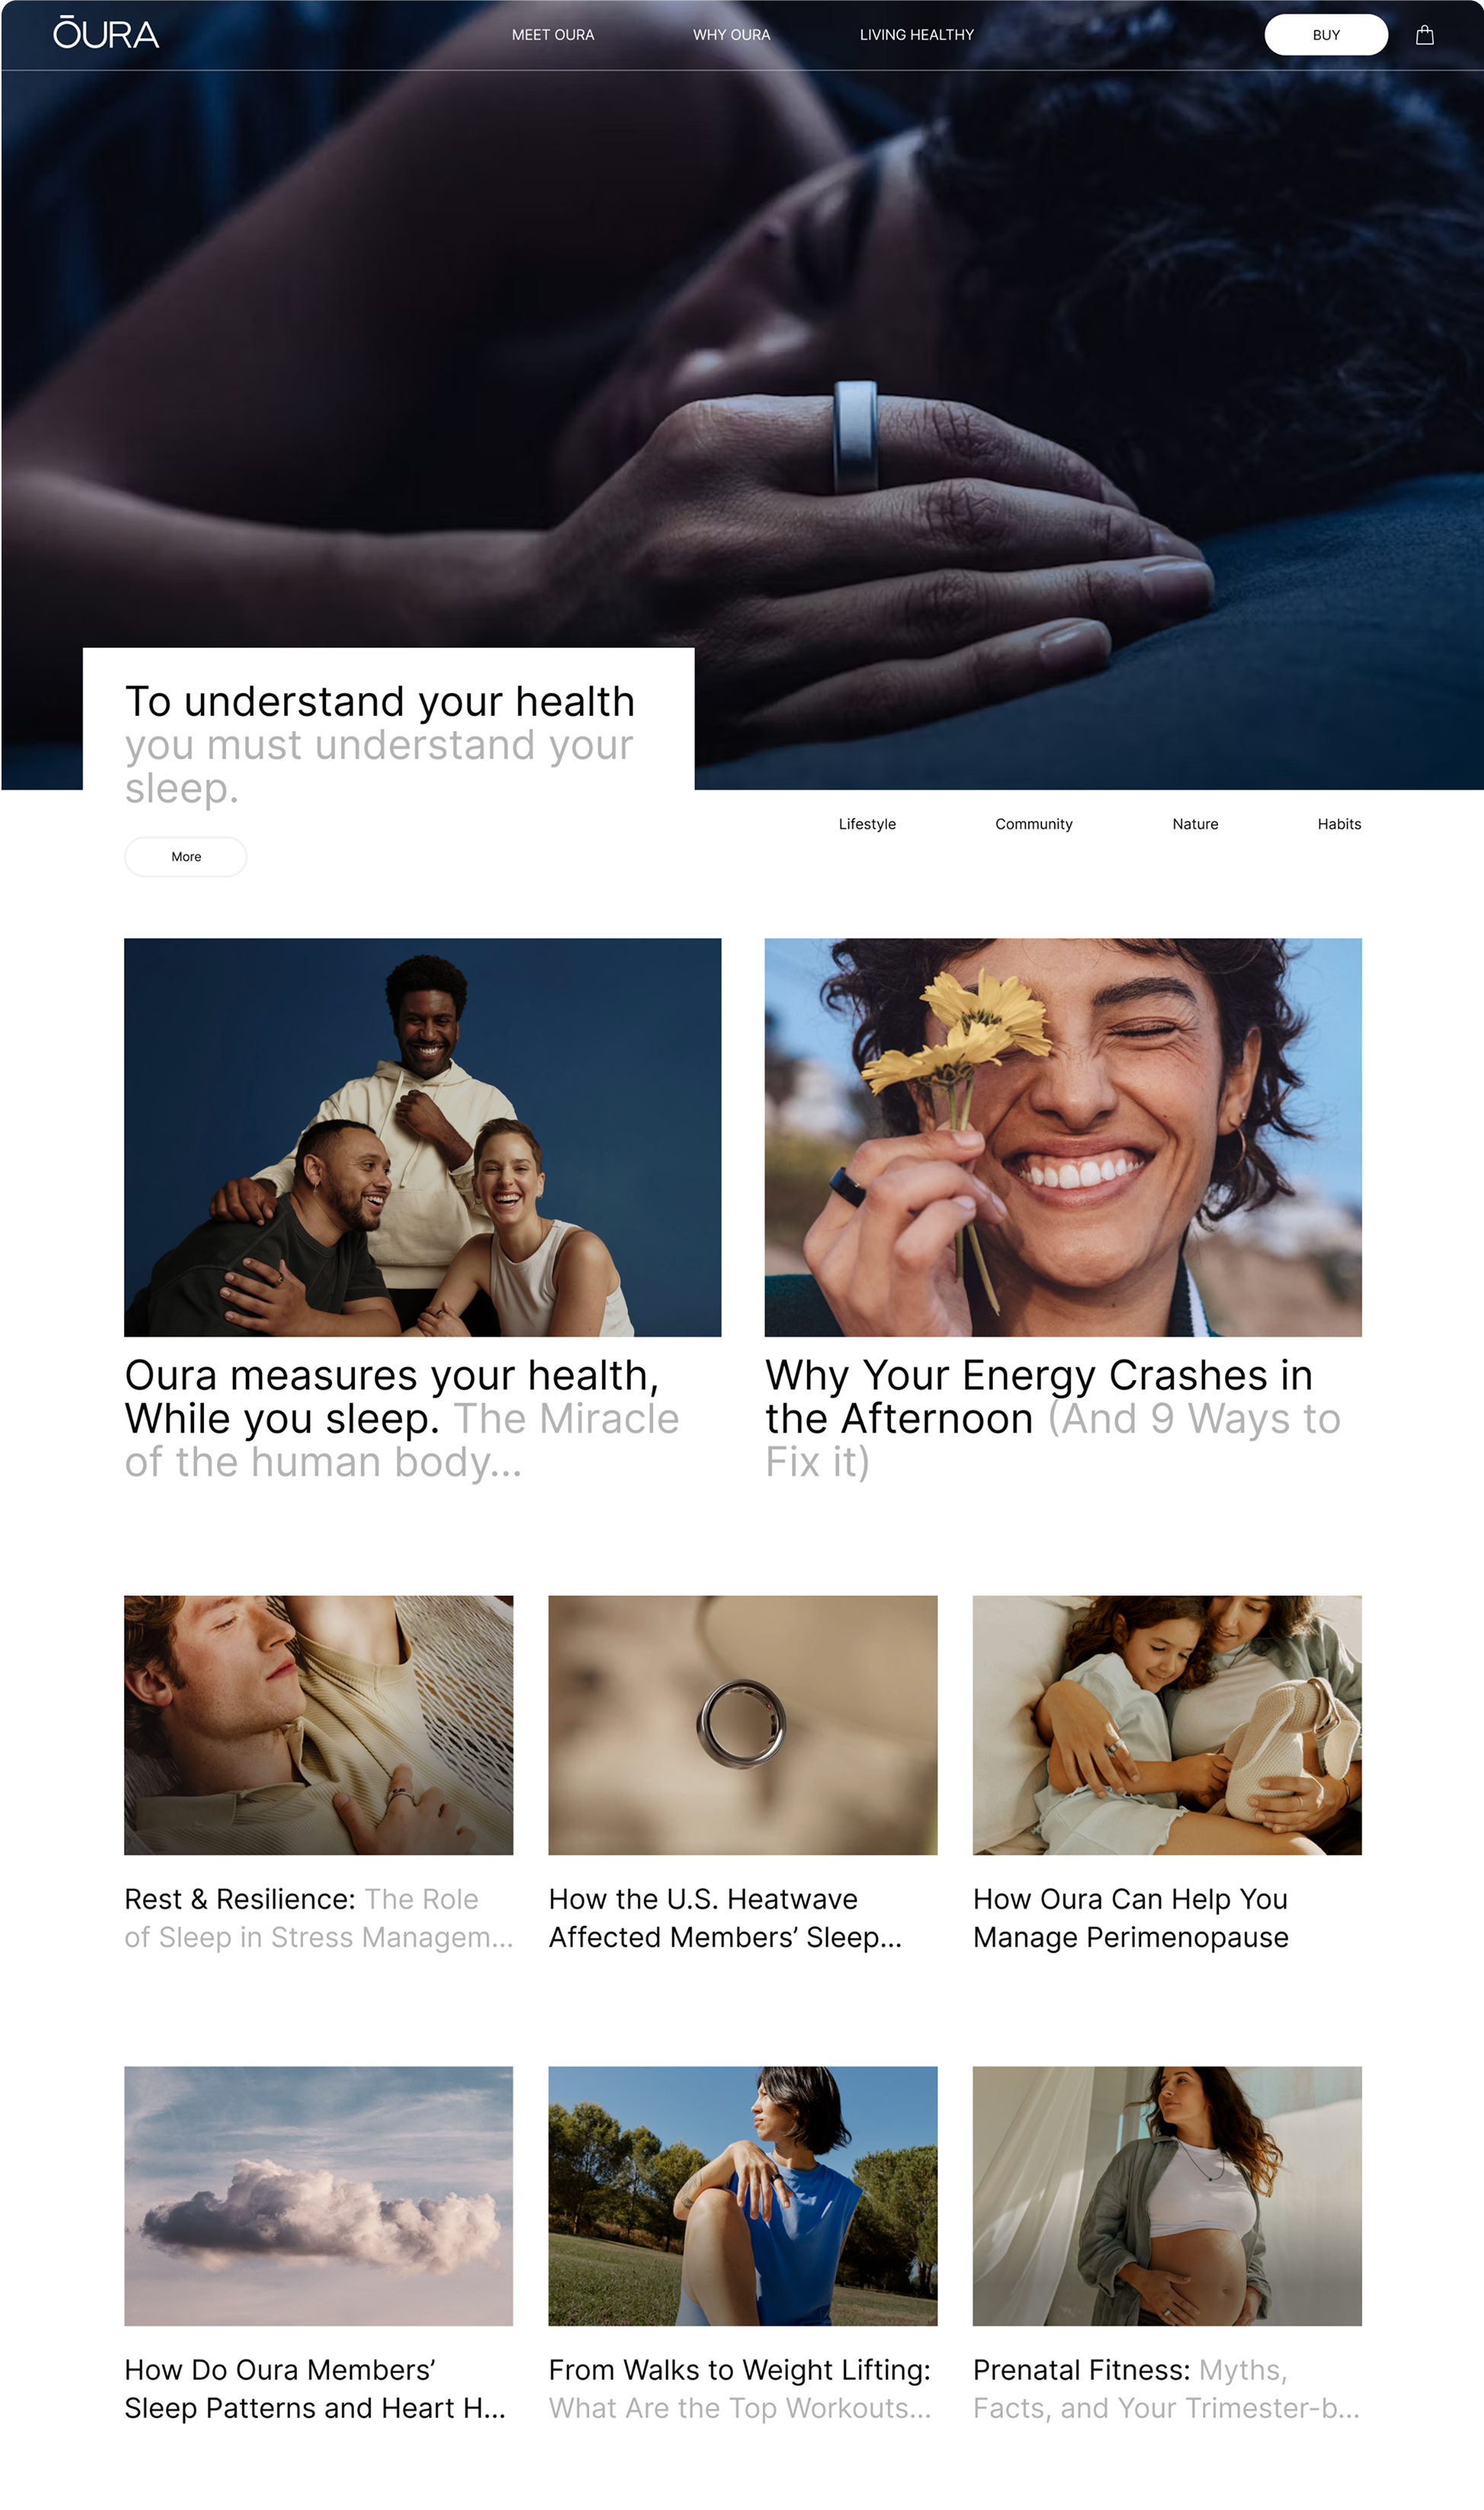
Task: Open the Prenatal Fitness article
Action: 1166,2389
